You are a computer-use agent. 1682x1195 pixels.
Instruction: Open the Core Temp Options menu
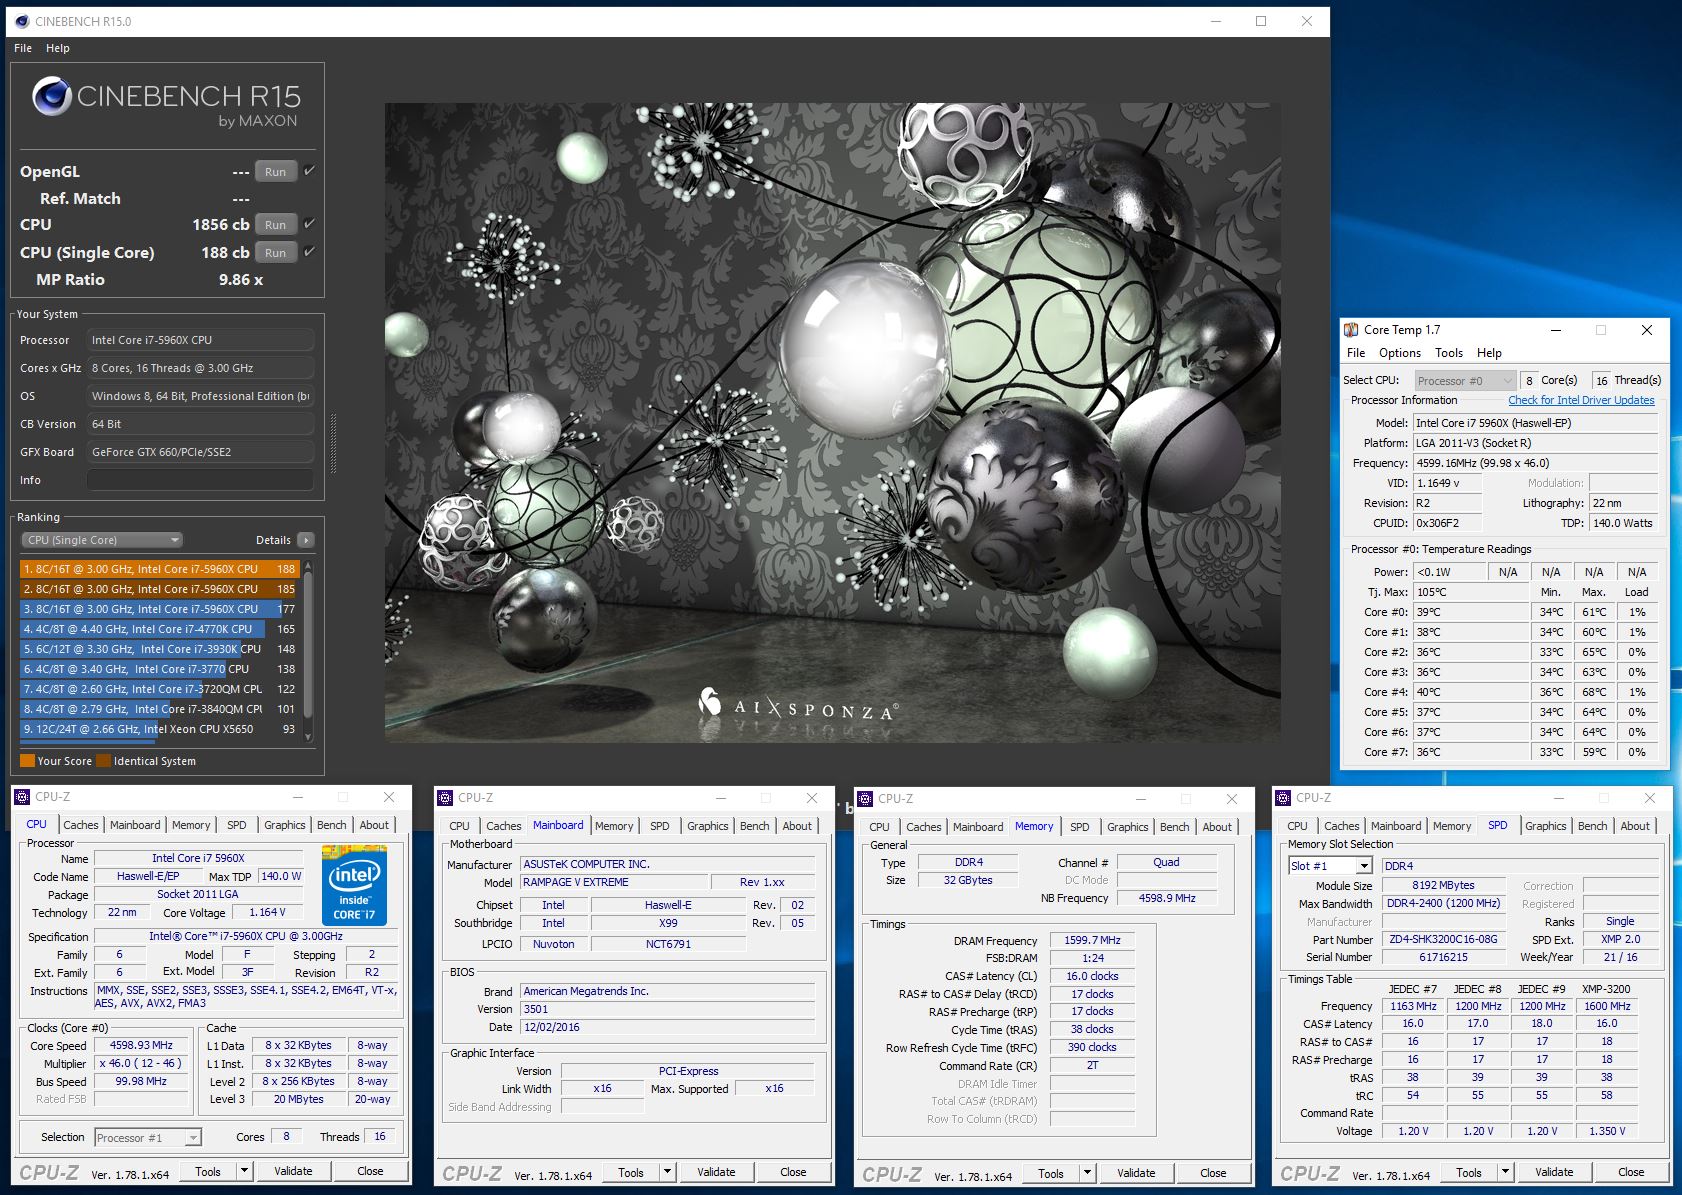coord(1400,353)
